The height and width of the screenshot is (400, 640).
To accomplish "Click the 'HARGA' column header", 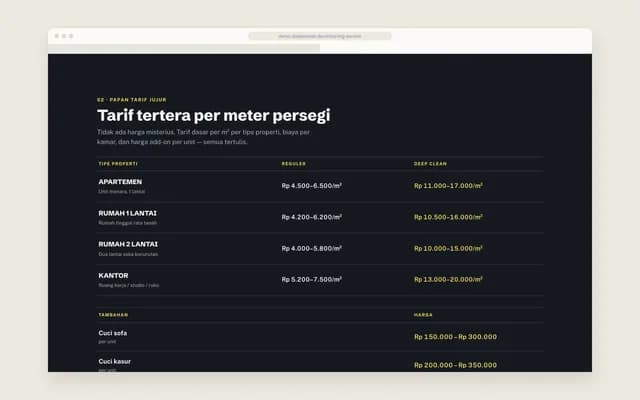I will click(x=423, y=315).
